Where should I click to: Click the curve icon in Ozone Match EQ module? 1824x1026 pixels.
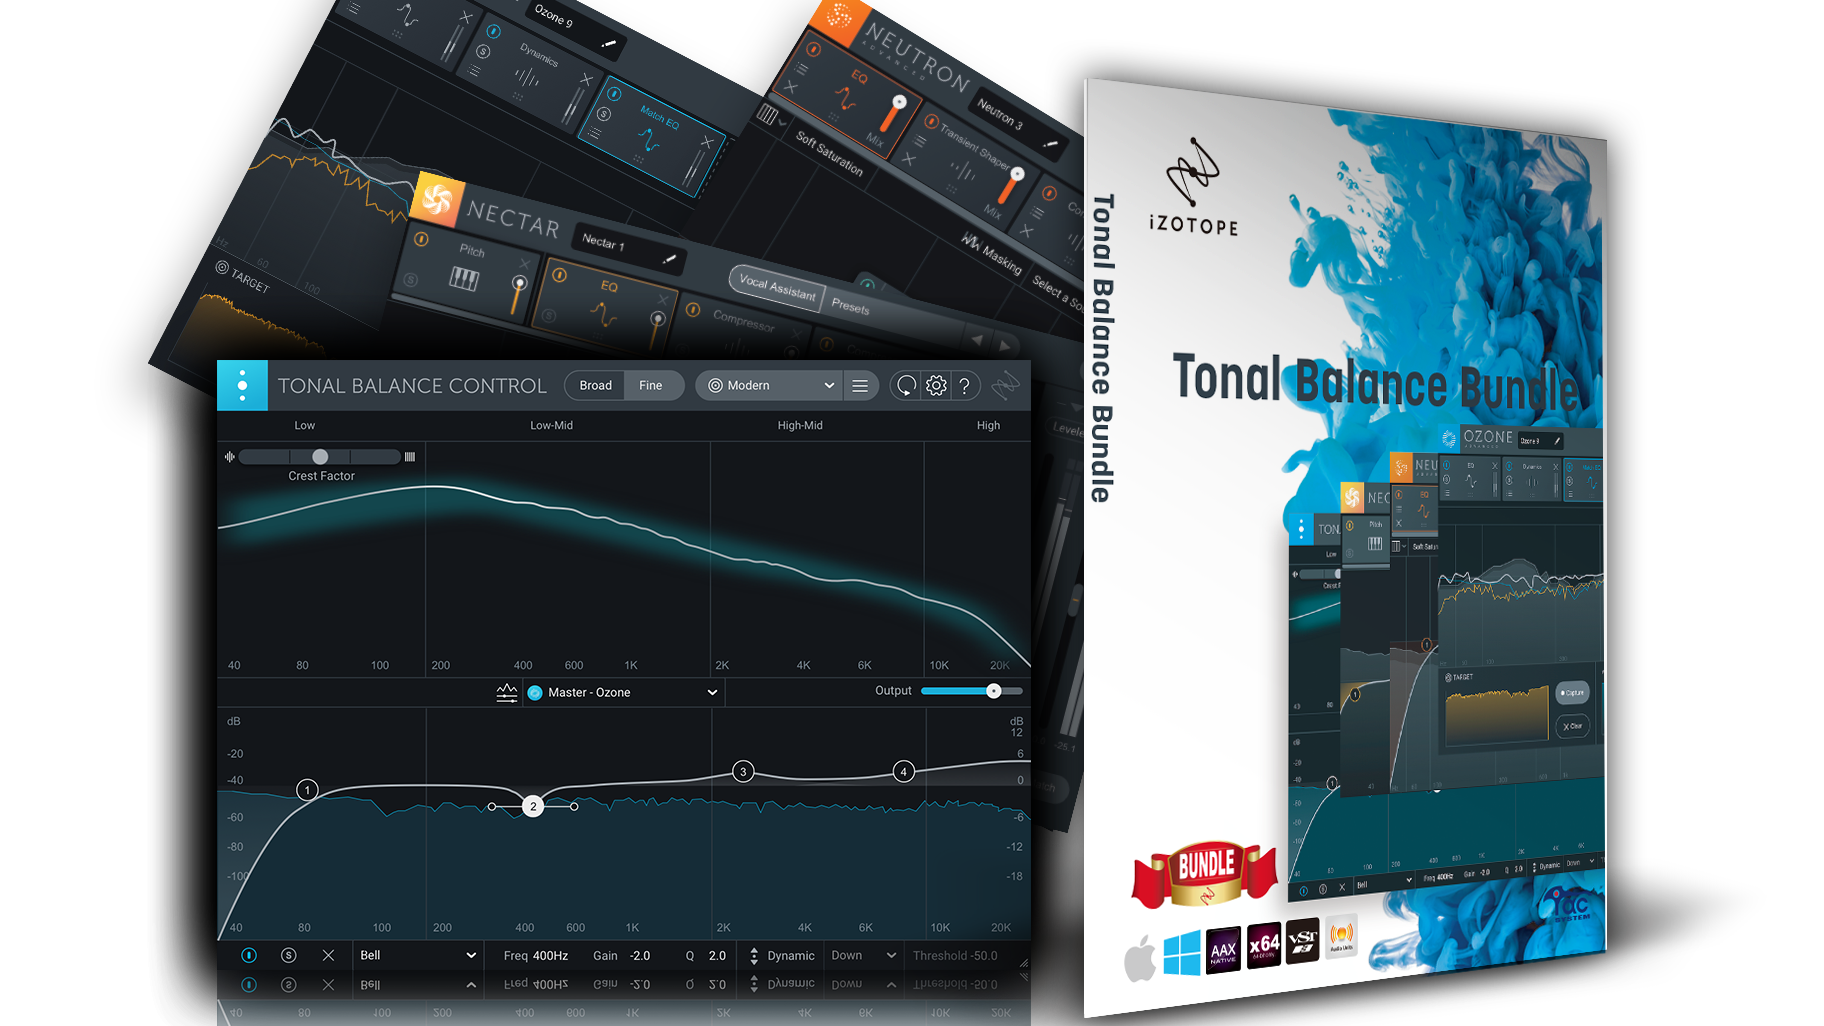coord(648,142)
